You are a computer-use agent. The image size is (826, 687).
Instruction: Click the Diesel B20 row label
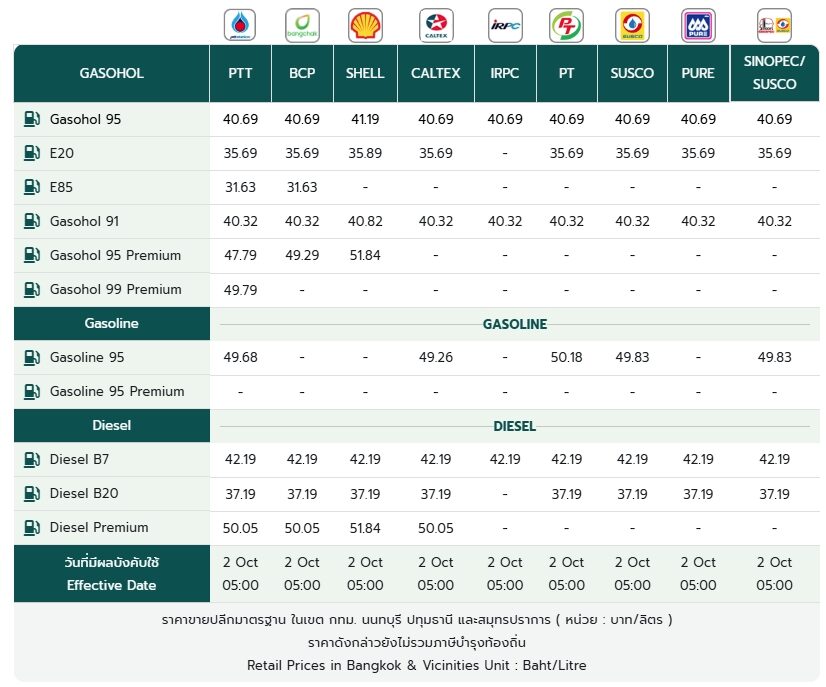[84, 494]
